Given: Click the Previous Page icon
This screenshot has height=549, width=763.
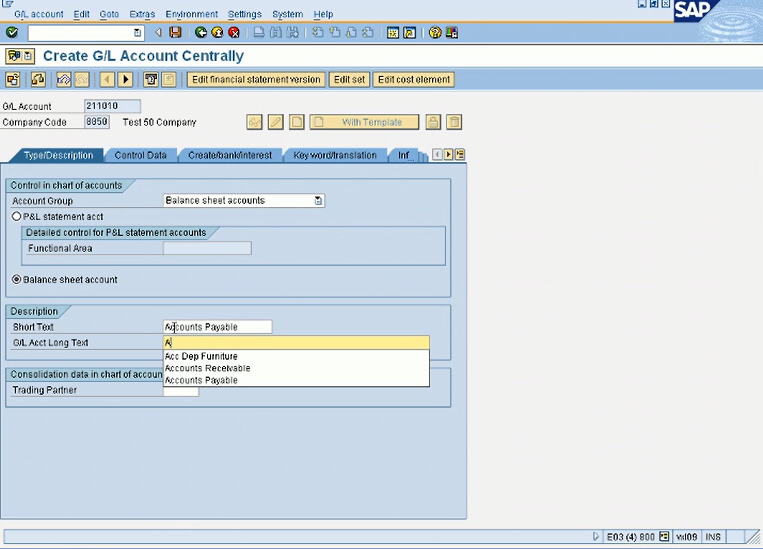Looking at the screenshot, I should tap(335, 33).
